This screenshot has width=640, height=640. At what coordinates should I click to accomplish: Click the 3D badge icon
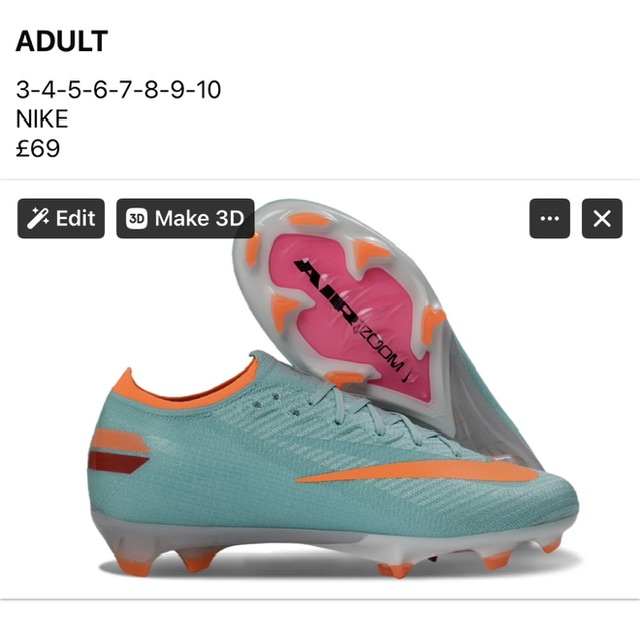pos(136,218)
